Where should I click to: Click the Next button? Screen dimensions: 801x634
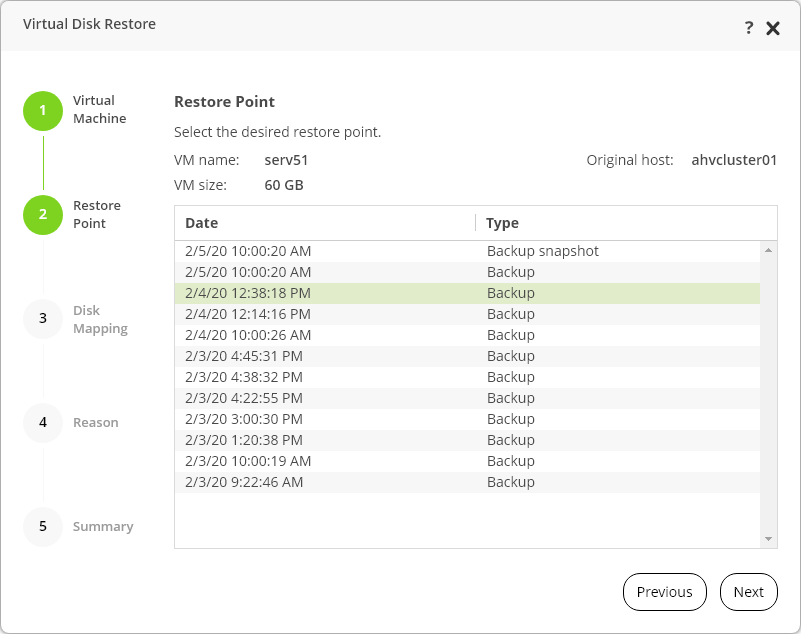coord(748,592)
